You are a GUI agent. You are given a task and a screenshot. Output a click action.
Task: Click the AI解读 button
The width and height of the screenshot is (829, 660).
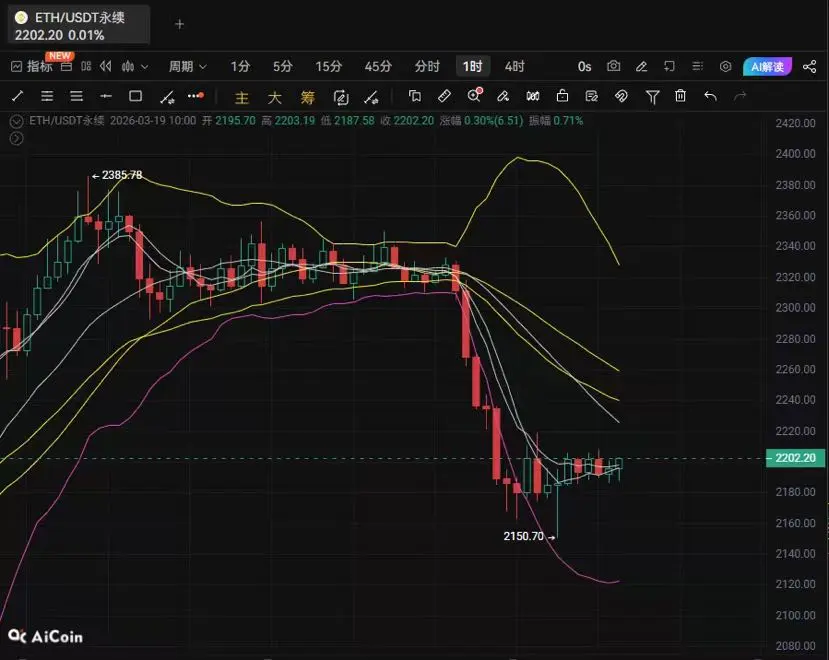(x=767, y=67)
